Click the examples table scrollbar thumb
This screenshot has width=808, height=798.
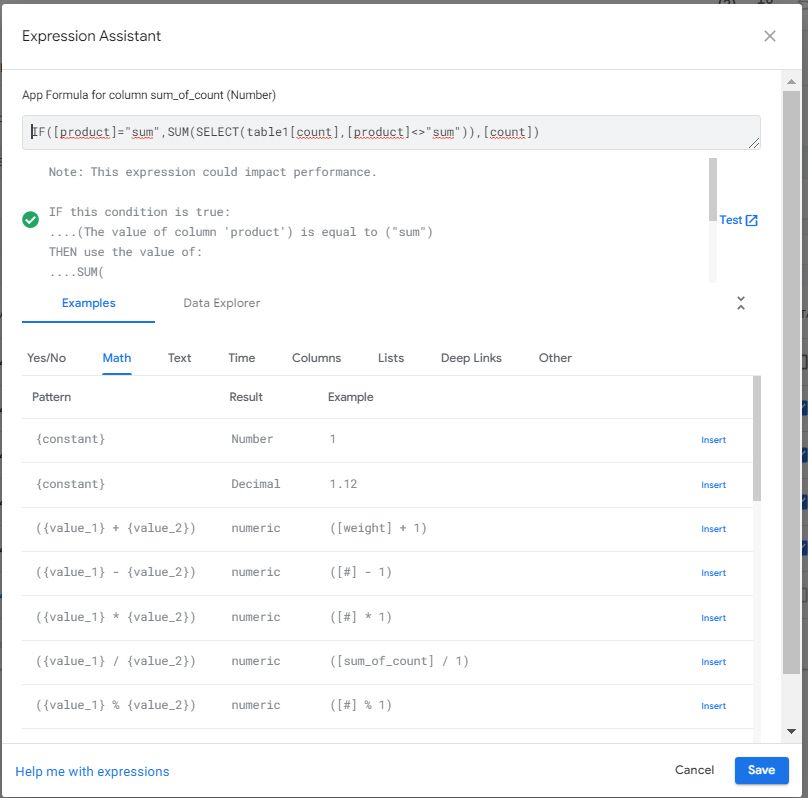(x=756, y=438)
